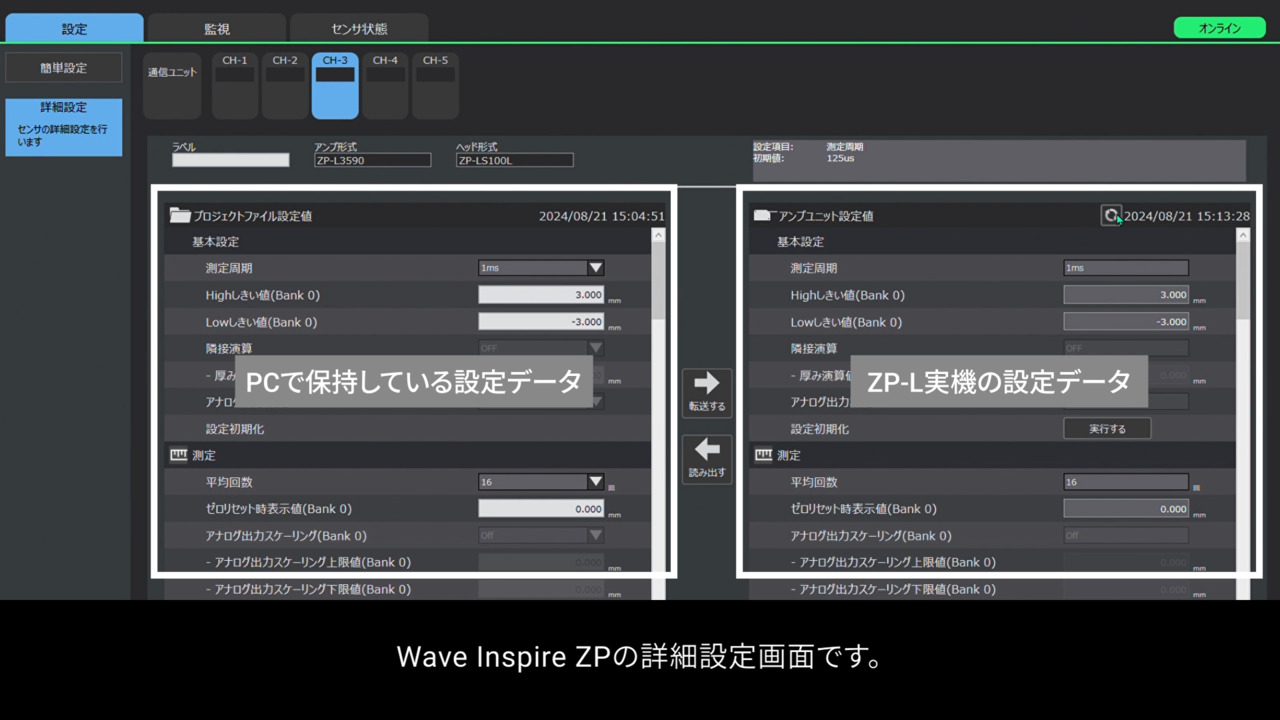Click right ゼロリセット時表示値 field showing 0.000
Screen dimensions: 1280x720
pyautogui.click(x=1126, y=508)
